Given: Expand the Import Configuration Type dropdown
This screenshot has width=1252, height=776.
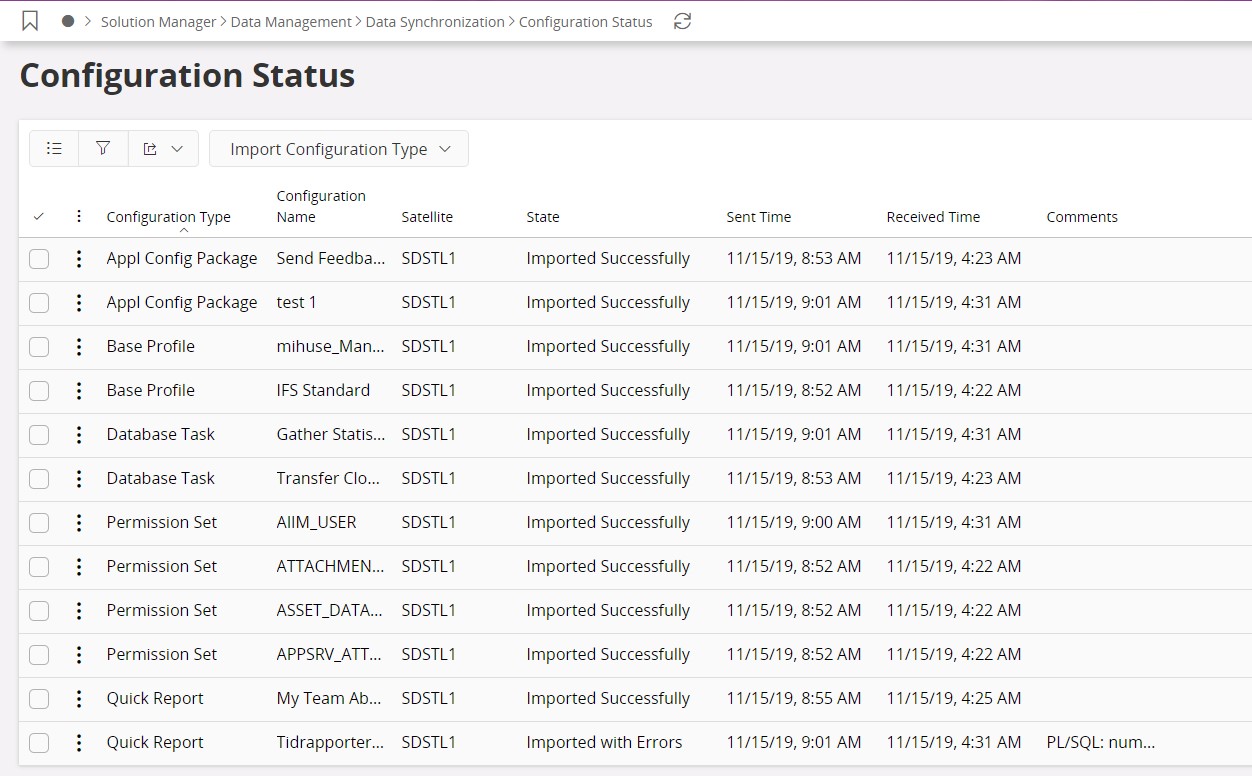Looking at the screenshot, I should click(x=339, y=149).
